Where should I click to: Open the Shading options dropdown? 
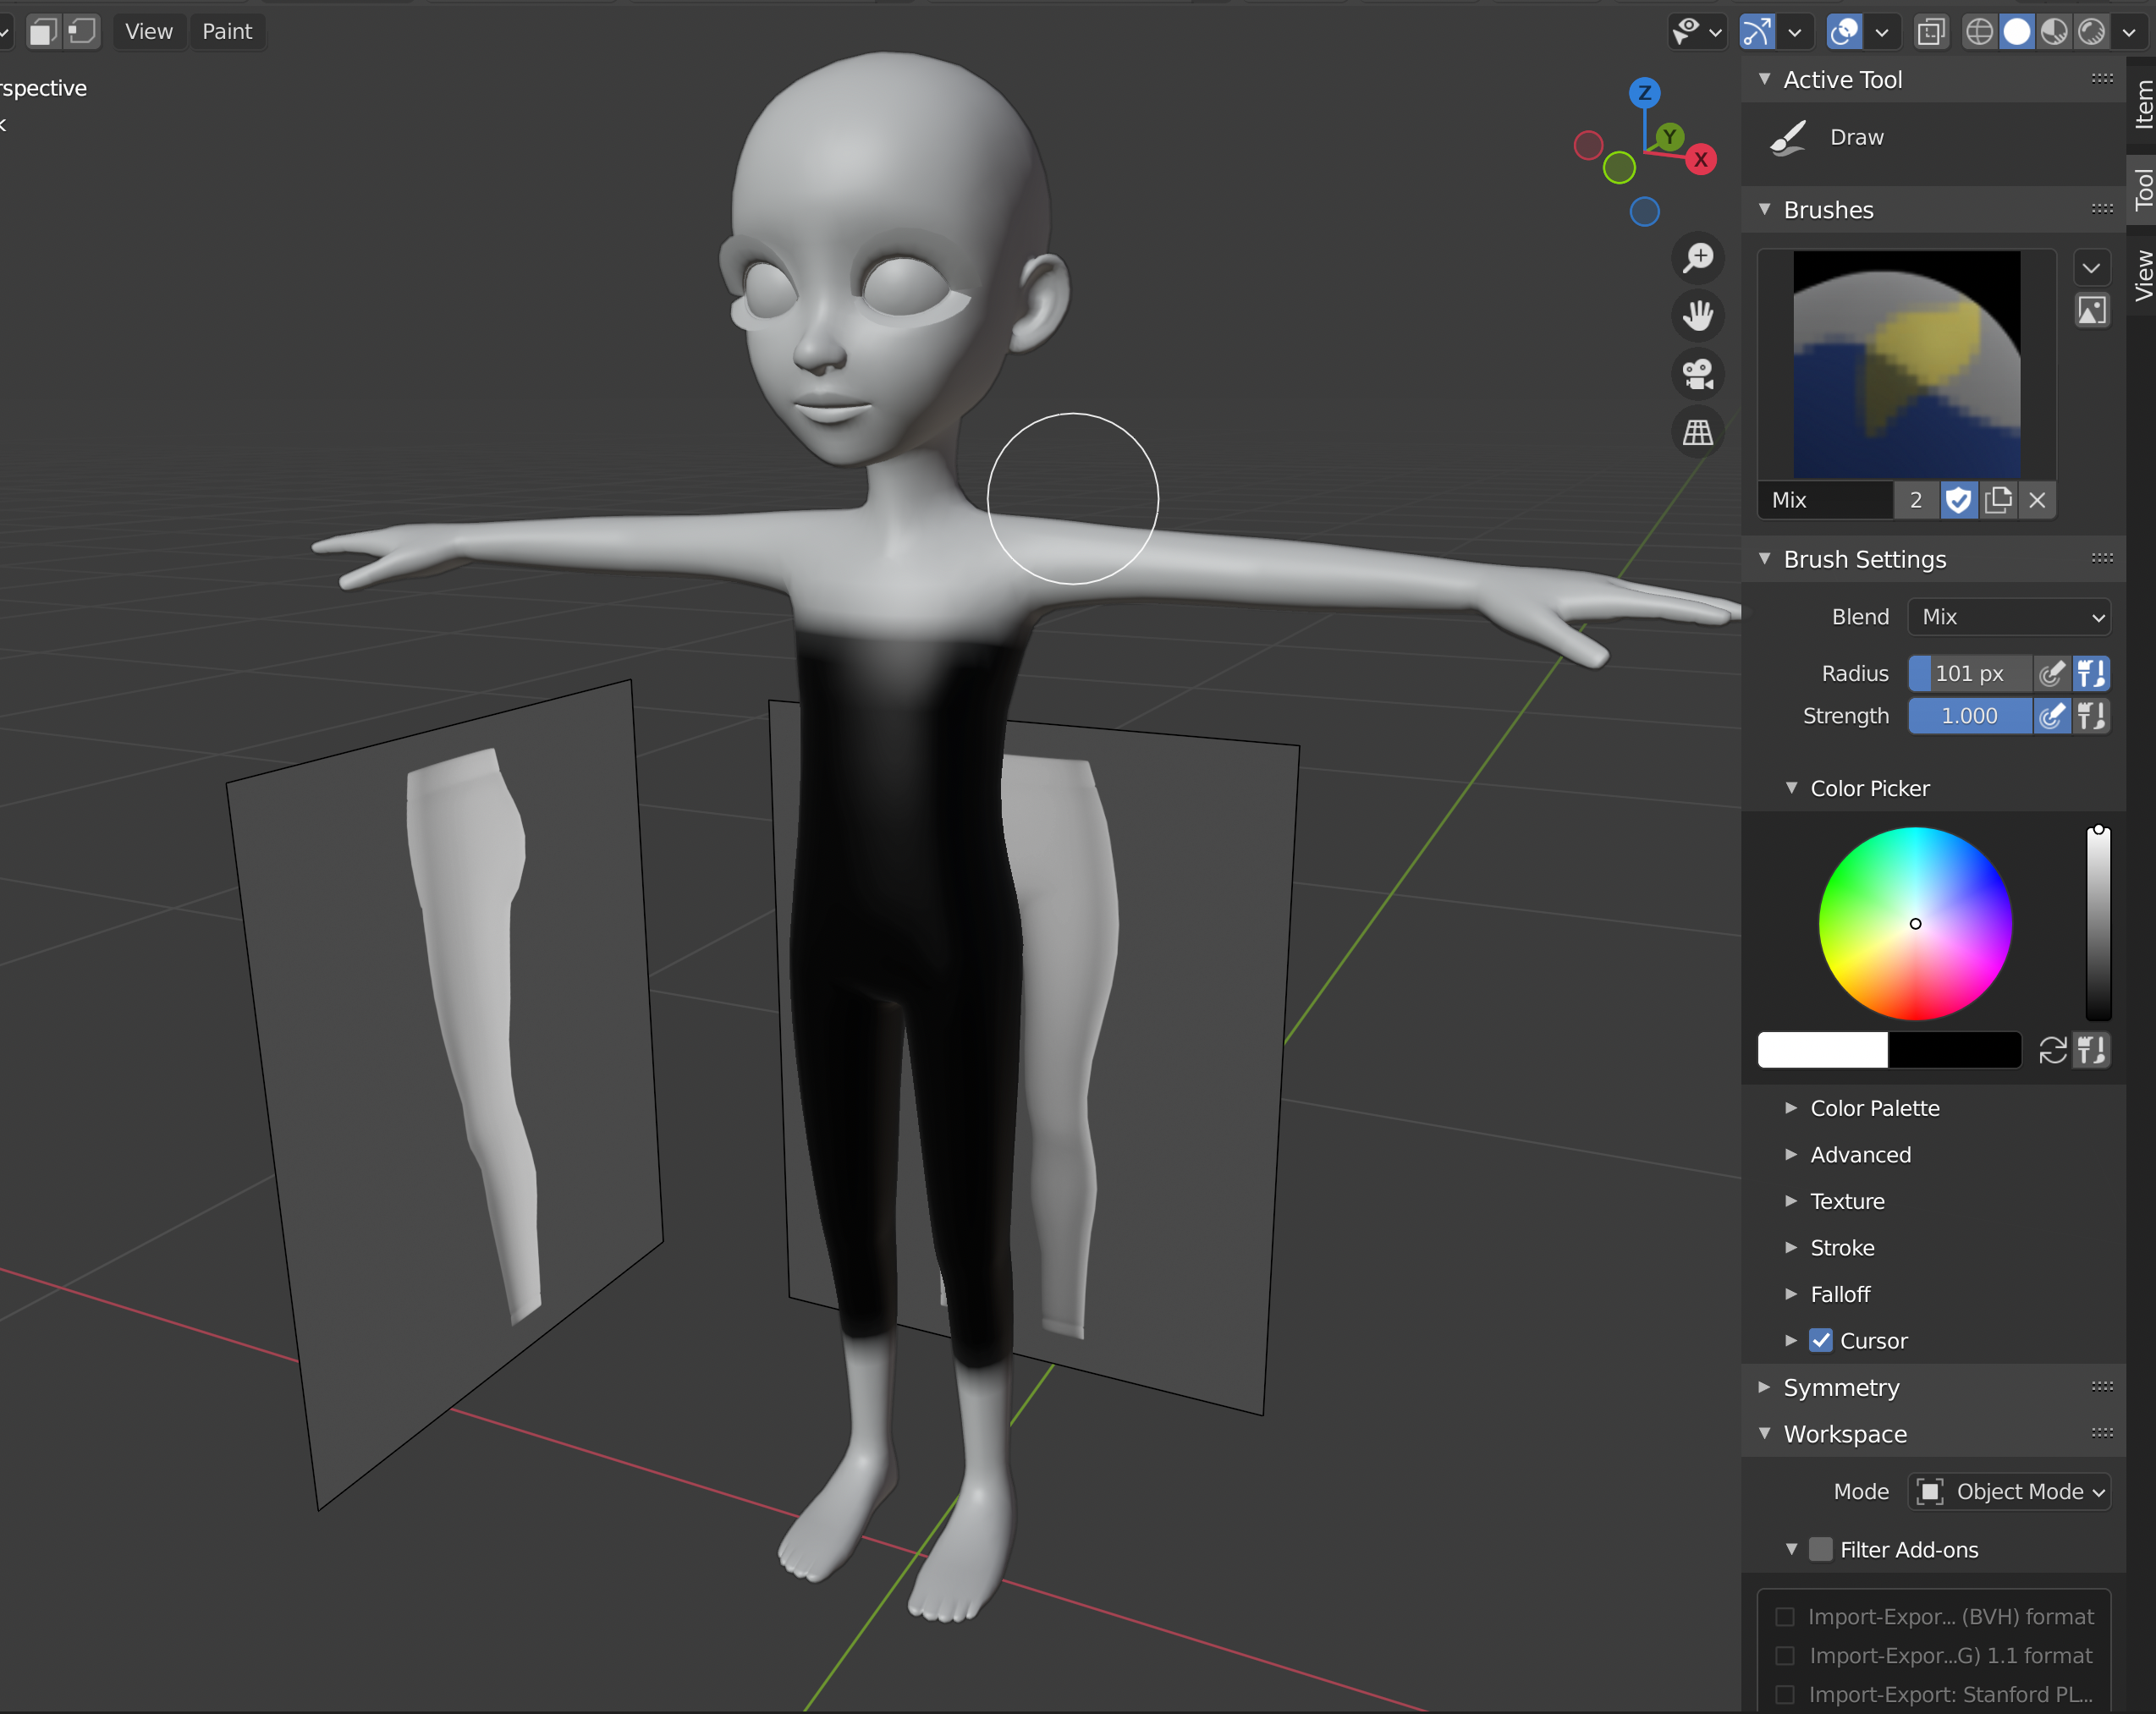pyautogui.click(x=2129, y=32)
